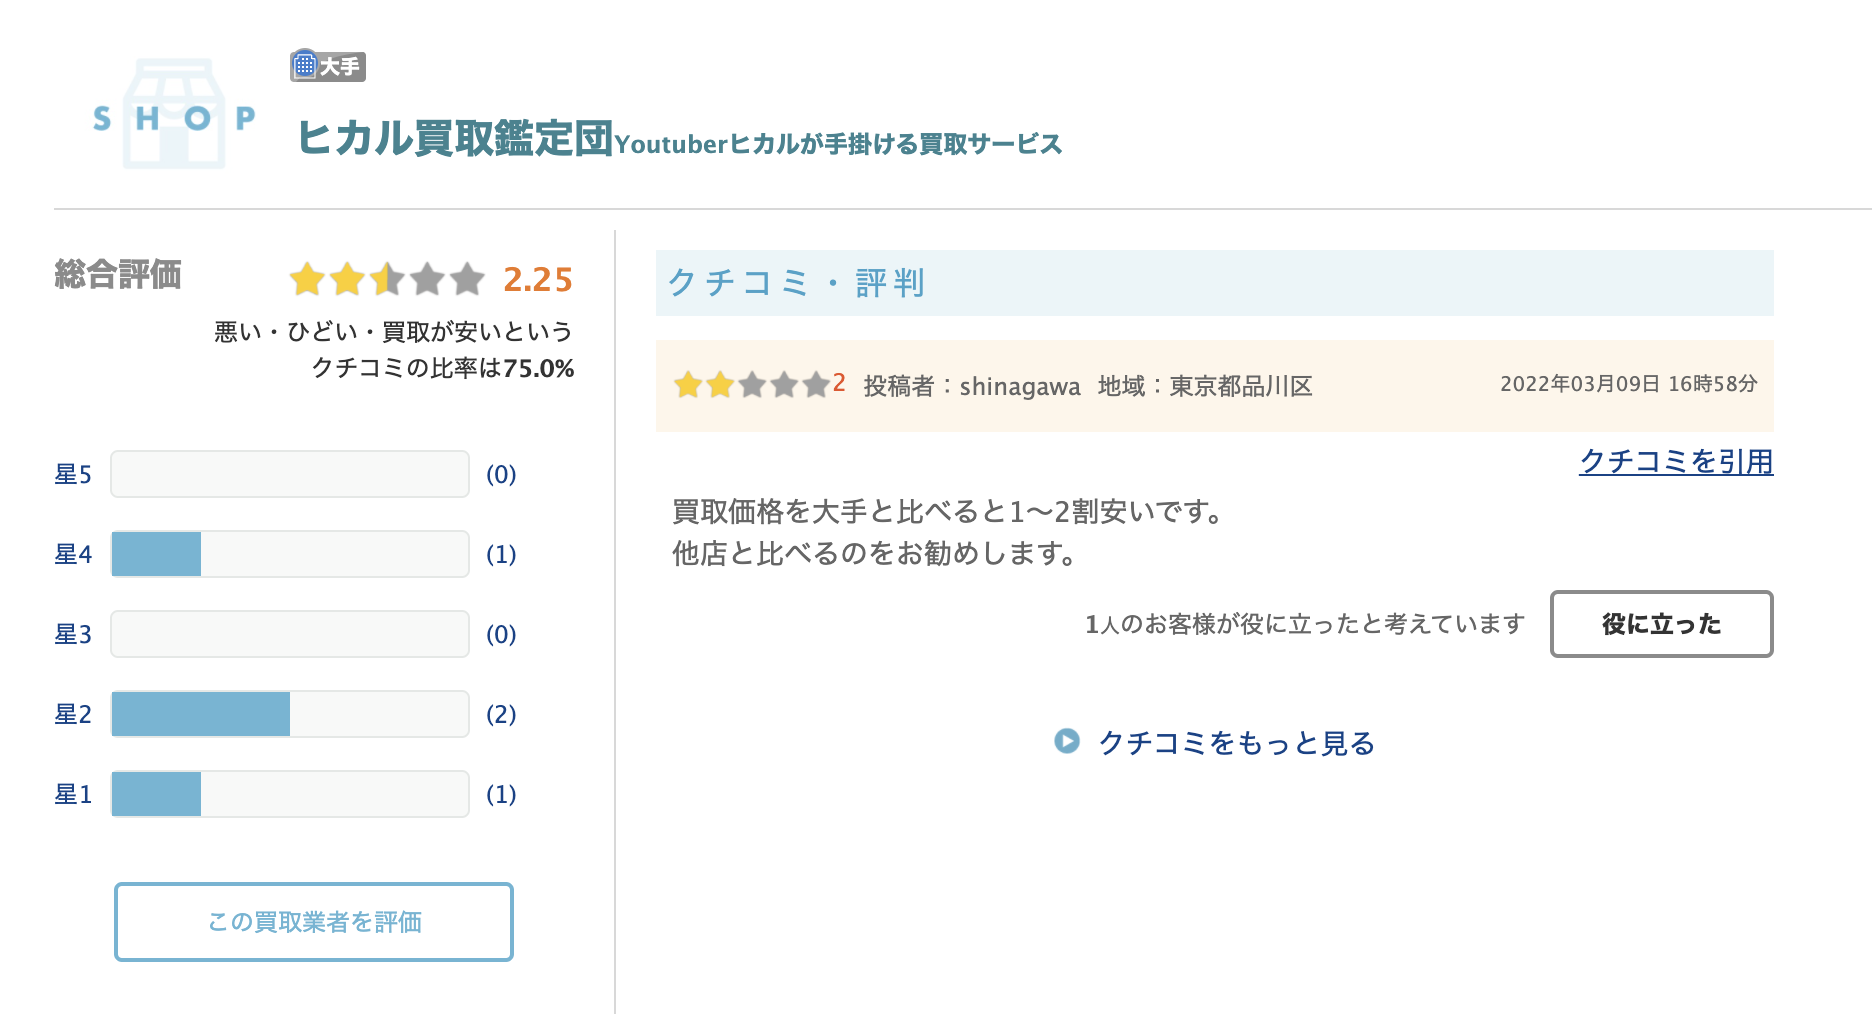Click the overall rating stars next to 2.25
This screenshot has width=1872, height=1014.
point(387,279)
